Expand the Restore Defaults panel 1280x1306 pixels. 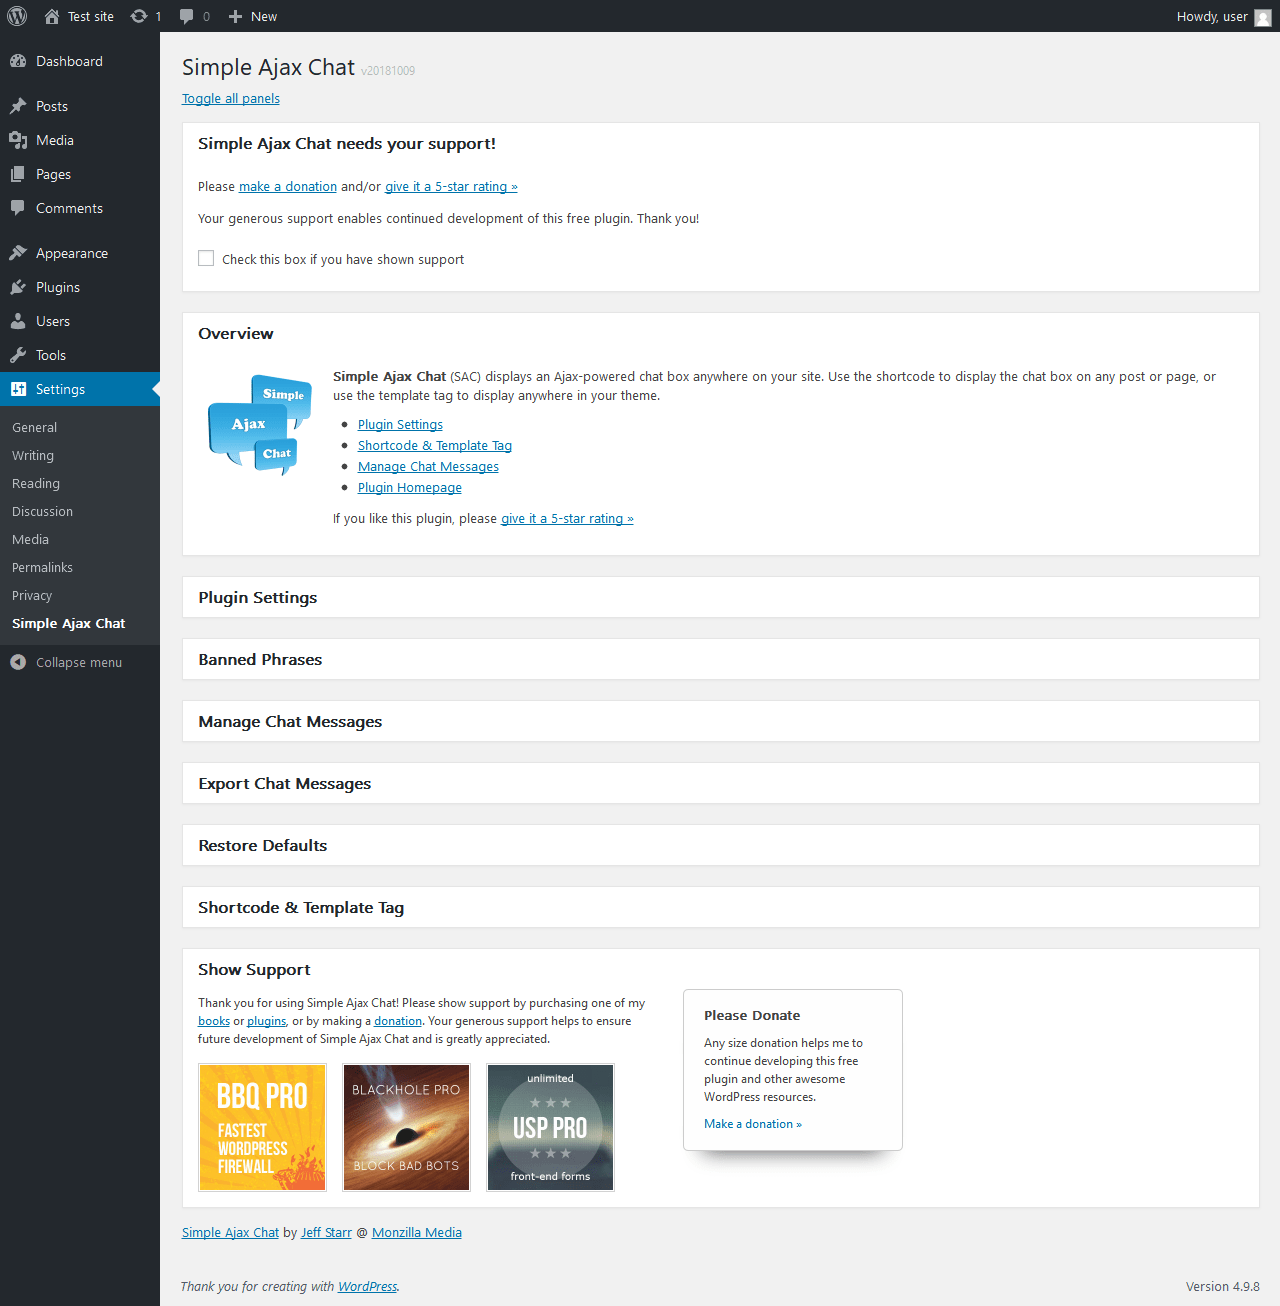[x=720, y=845]
